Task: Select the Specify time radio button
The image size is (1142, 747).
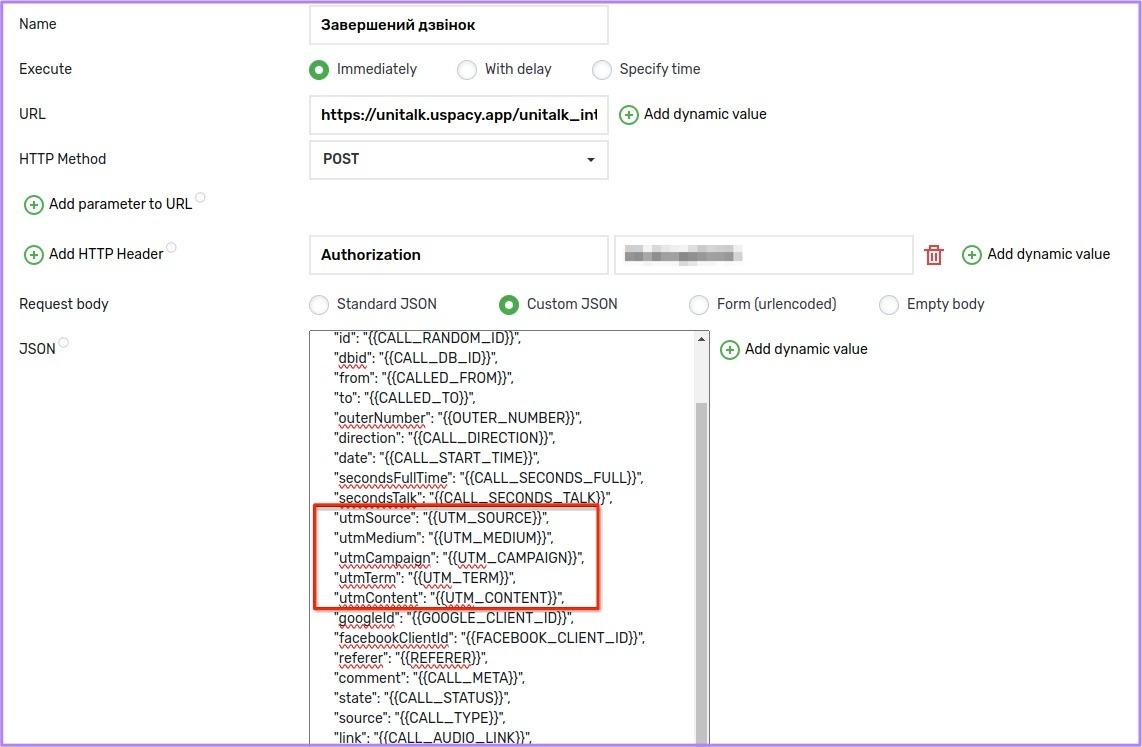Action: (601, 70)
